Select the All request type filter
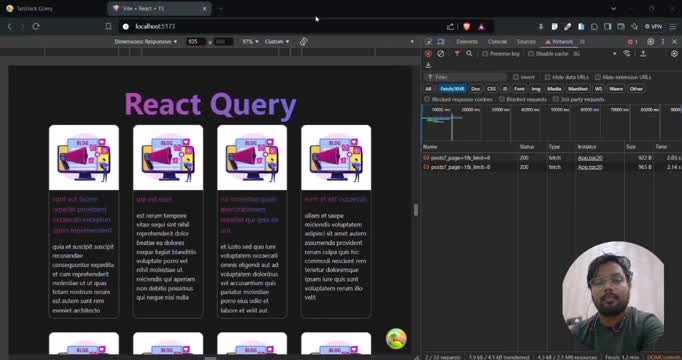Image resolution: width=682 pixels, height=360 pixels. 428,89
